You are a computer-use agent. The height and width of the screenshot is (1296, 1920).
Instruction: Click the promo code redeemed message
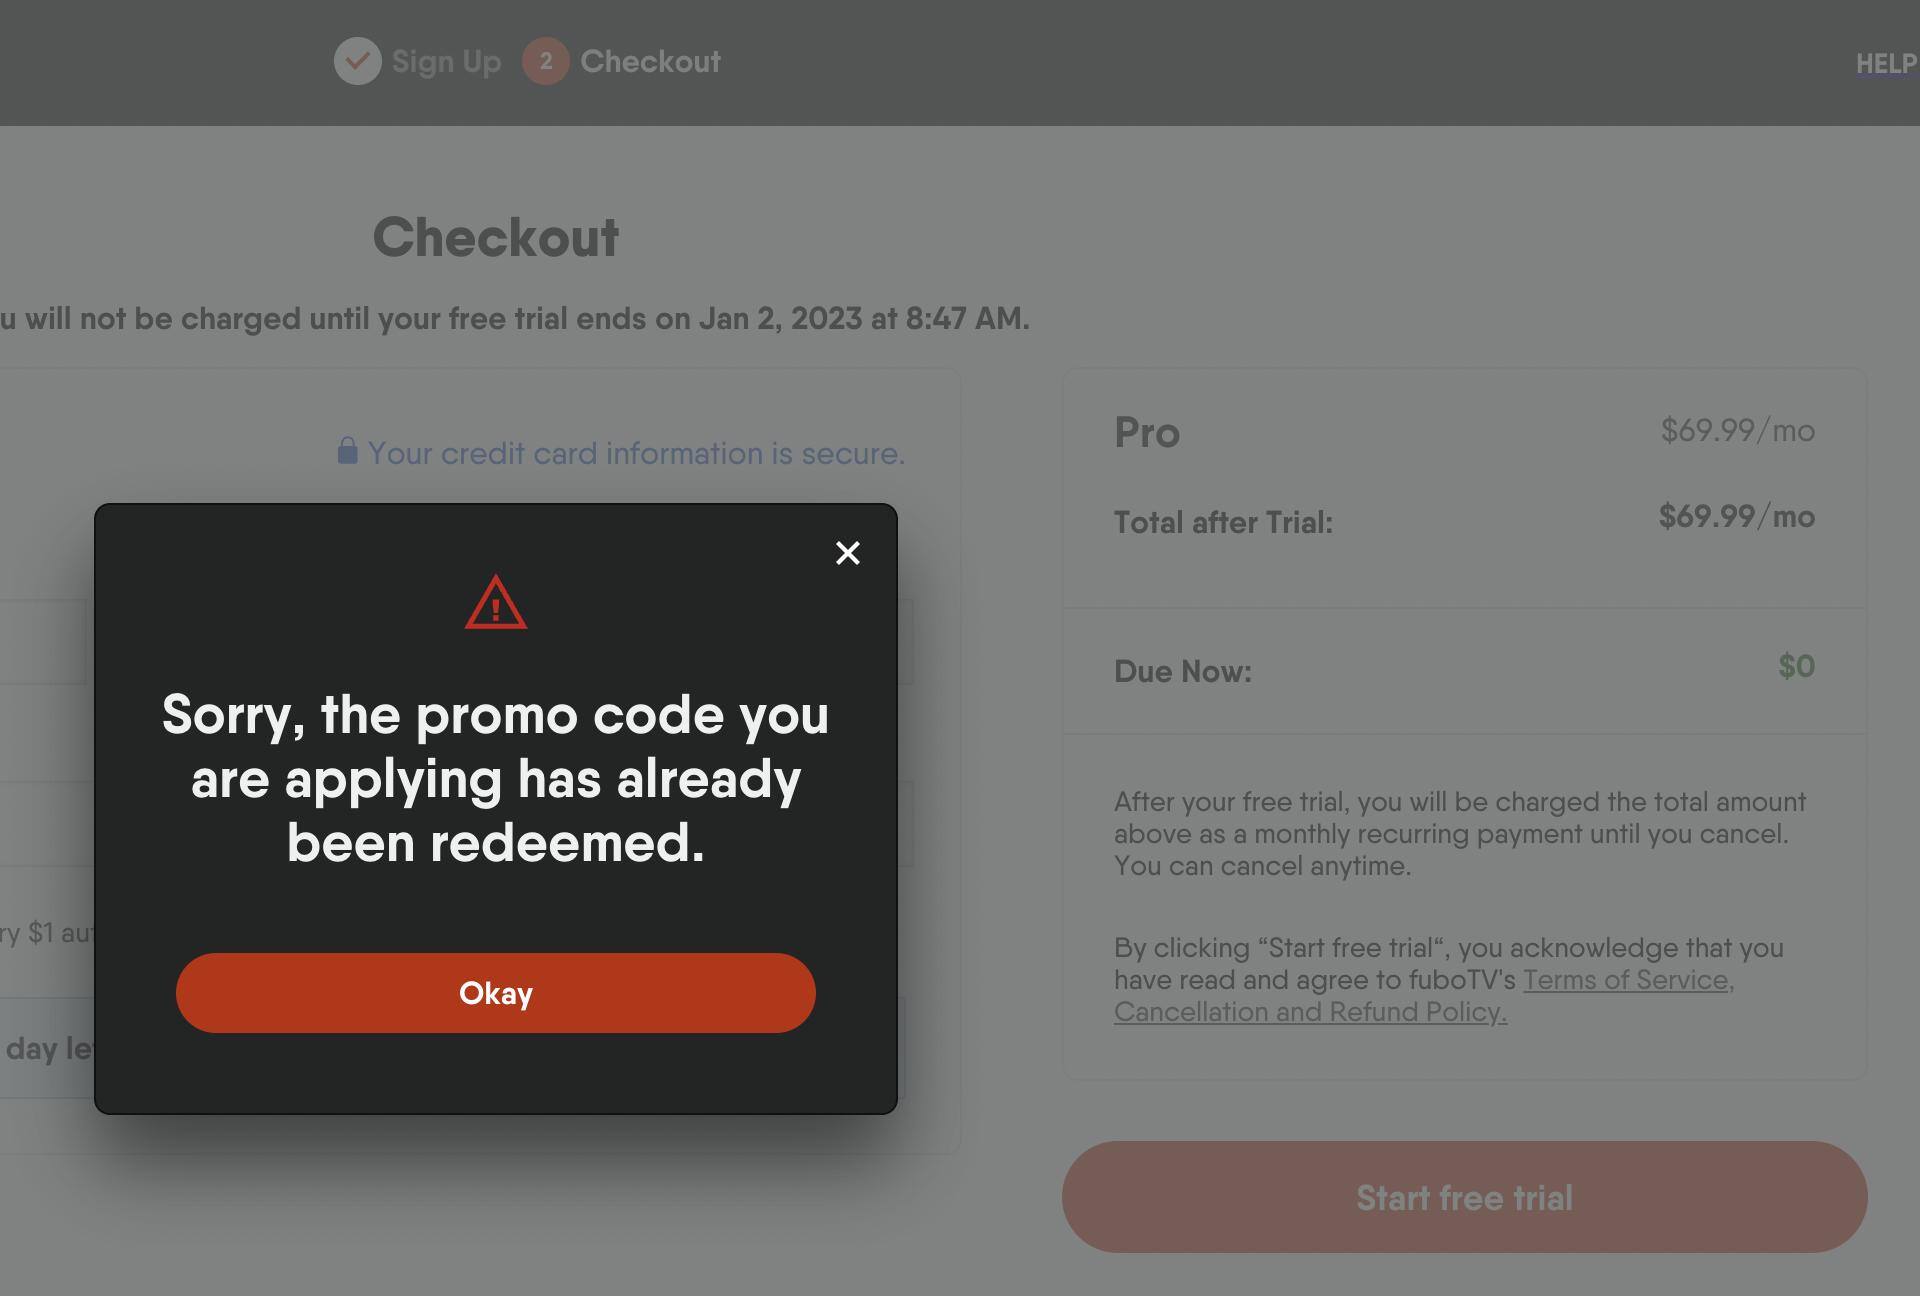496,778
